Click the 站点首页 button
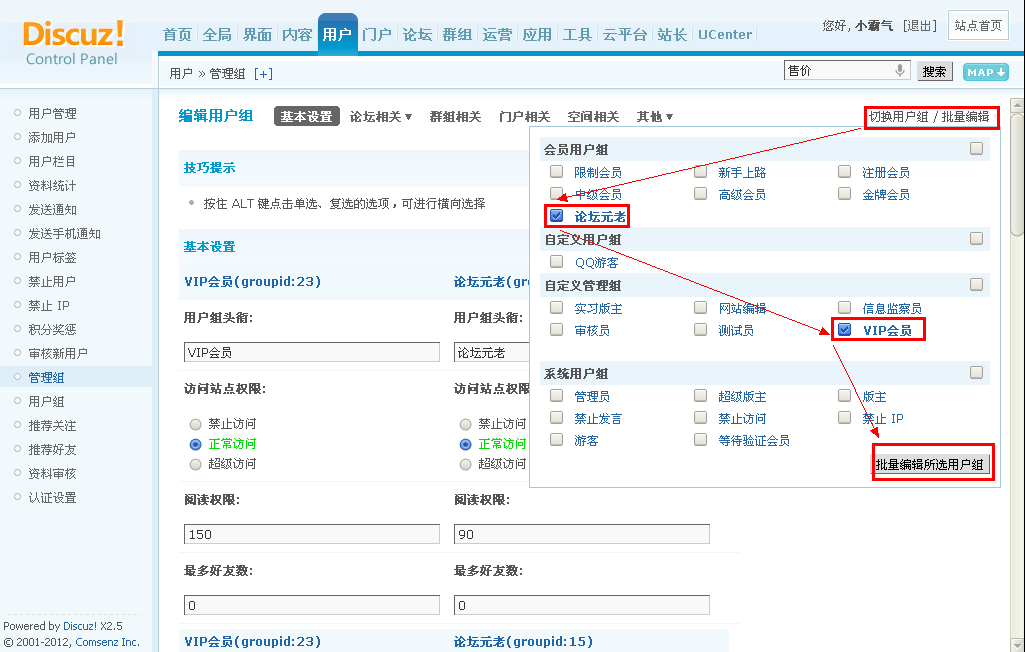Screen dimensions: 1025x652 [978, 26]
